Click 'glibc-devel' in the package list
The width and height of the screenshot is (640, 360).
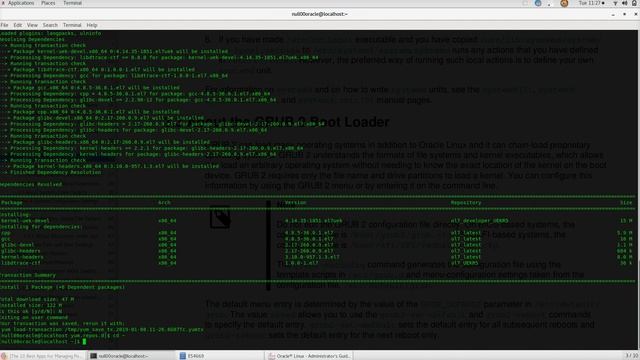coord(18,245)
